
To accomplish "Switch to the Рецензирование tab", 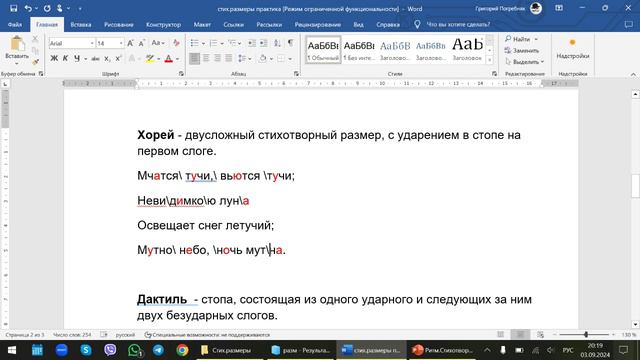I will pos(318,24).
